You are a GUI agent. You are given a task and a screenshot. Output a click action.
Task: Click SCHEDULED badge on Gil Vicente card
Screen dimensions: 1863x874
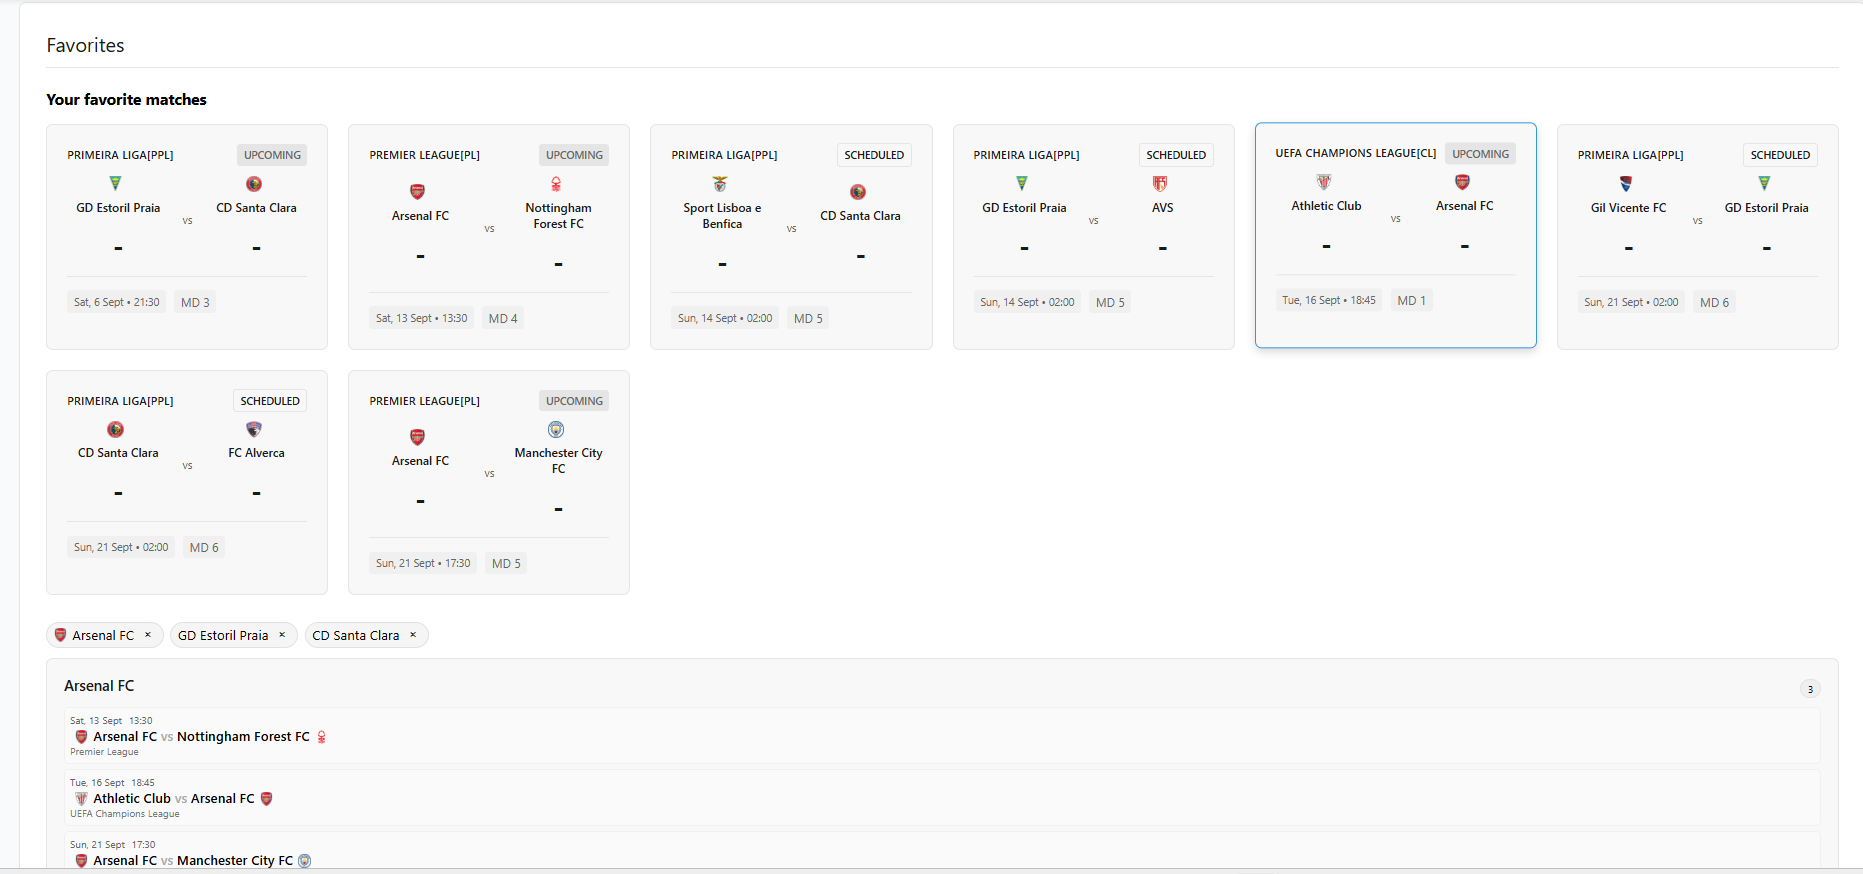(1780, 155)
